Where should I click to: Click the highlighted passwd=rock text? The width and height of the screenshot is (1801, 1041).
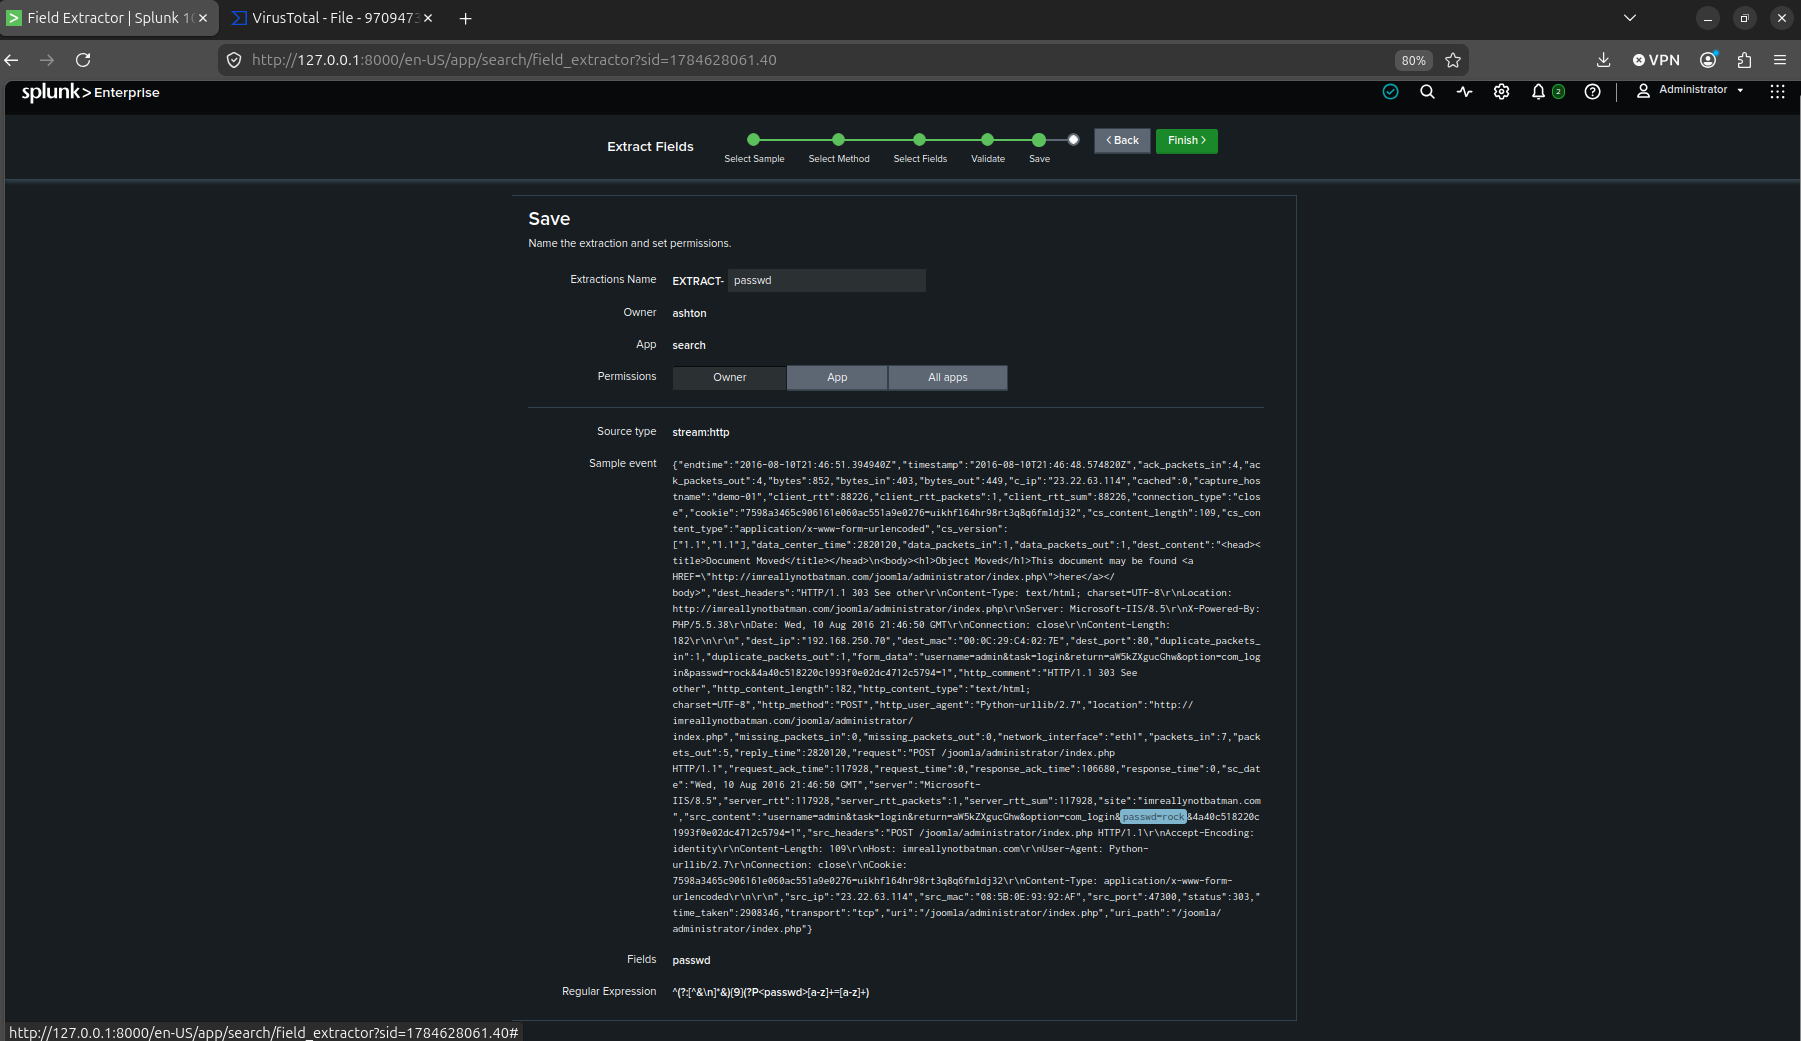[x=1153, y=817]
